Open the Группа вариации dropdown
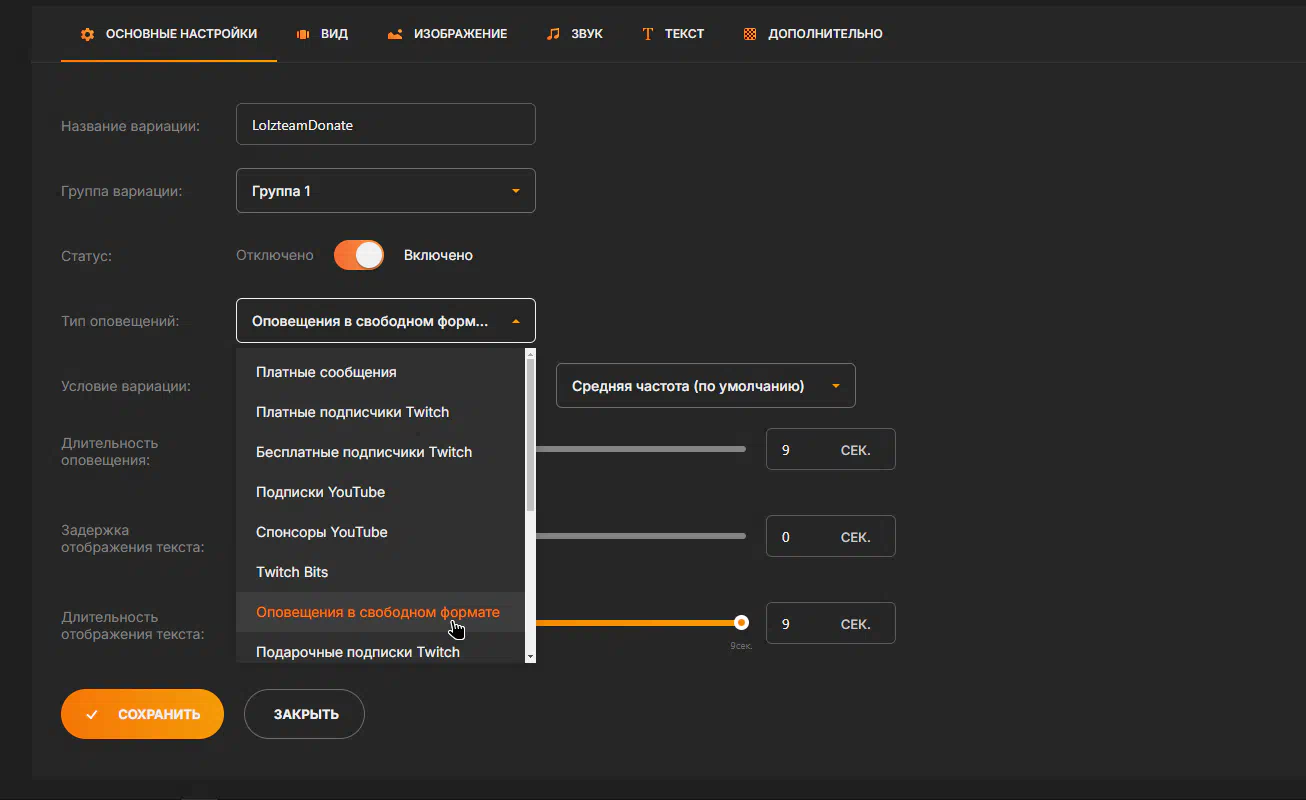Image resolution: width=1306 pixels, height=800 pixels. tap(385, 191)
